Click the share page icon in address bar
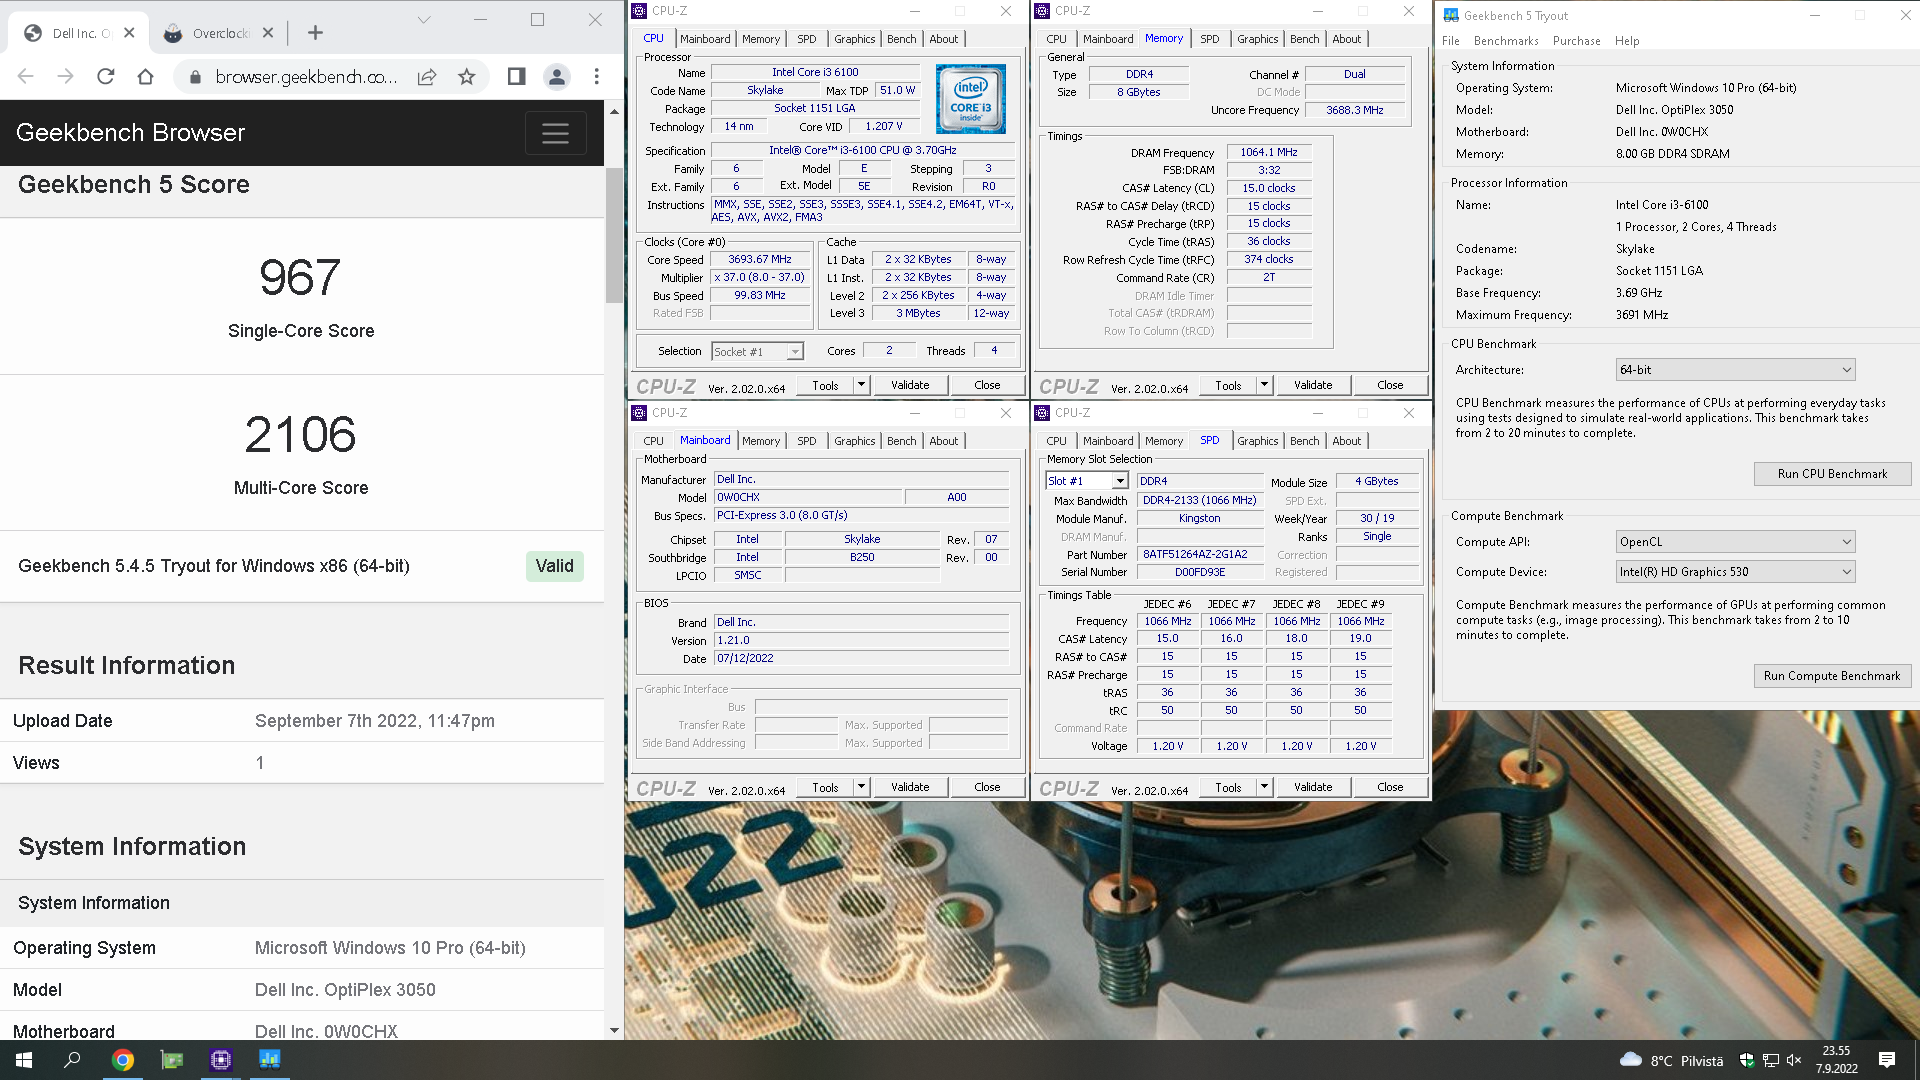The width and height of the screenshot is (1920, 1080). click(x=427, y=77)
